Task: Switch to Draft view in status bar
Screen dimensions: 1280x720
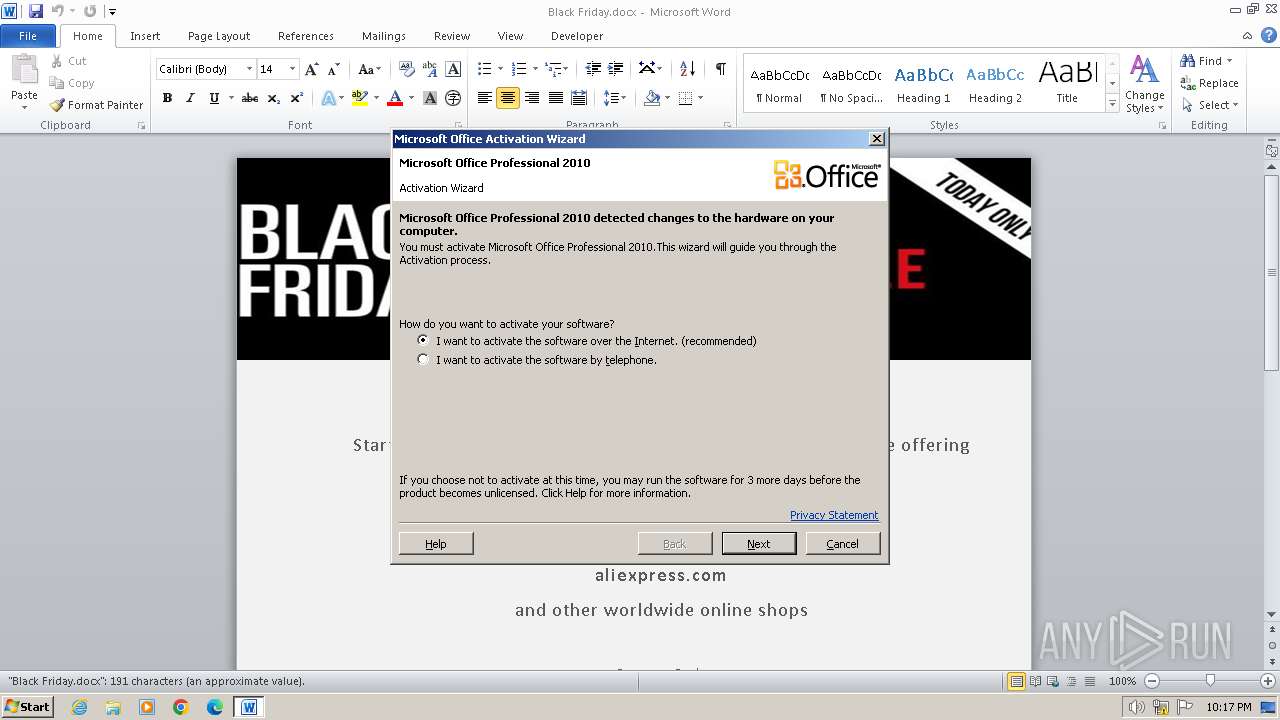Action: pos(1088,681)
